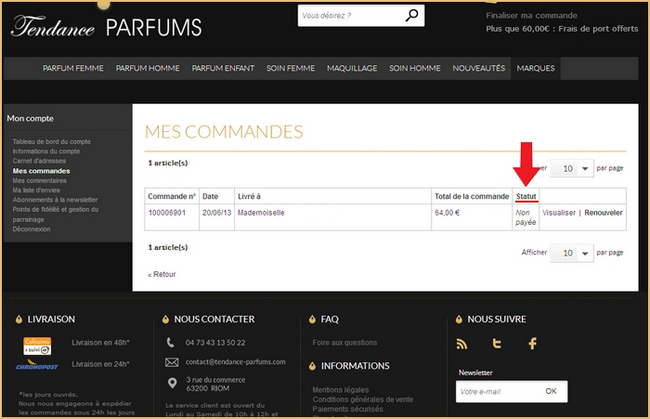
Task: Open the Facebook icon under Nous Suivre
Action: pyautogui.click(x=533, y=344)
